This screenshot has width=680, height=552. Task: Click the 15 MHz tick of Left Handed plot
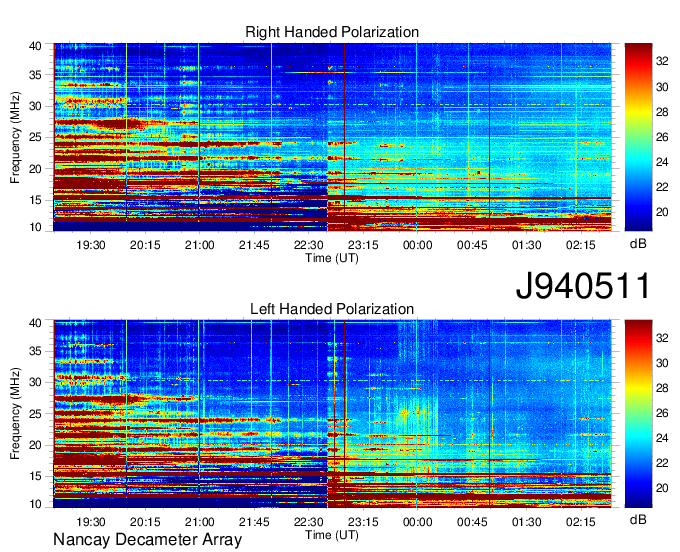pyautogui.click(x=36, y=477)
